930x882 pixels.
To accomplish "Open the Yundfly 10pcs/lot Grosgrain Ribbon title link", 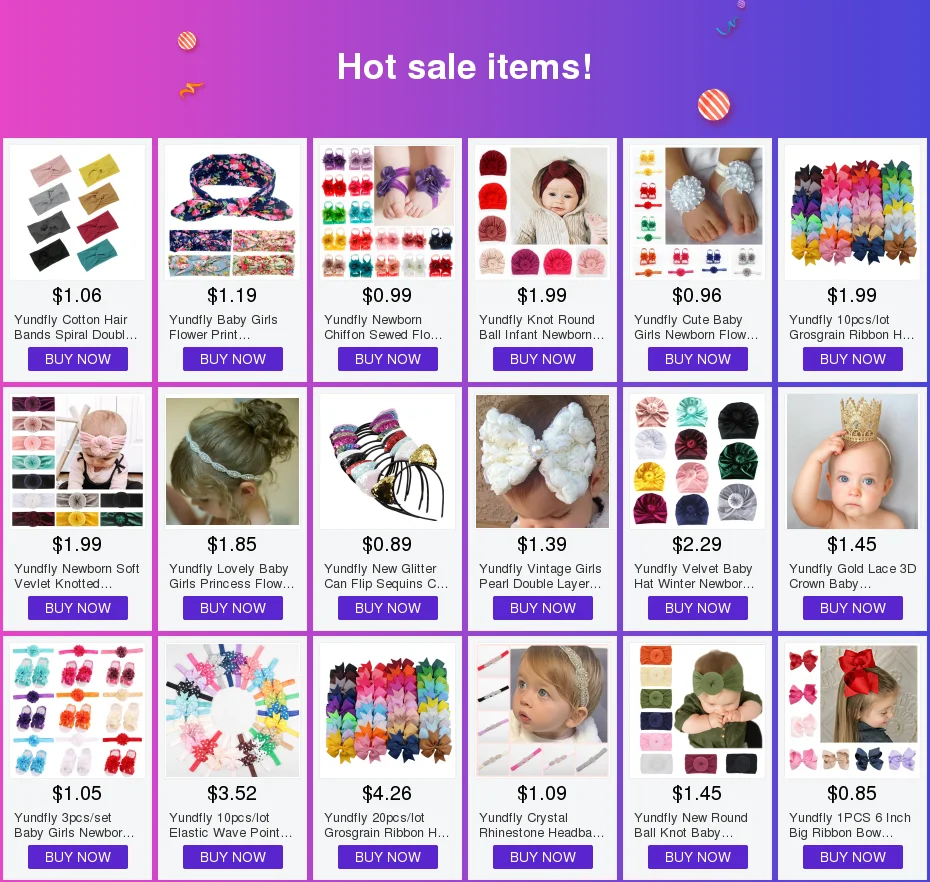I will pos(851,327).
